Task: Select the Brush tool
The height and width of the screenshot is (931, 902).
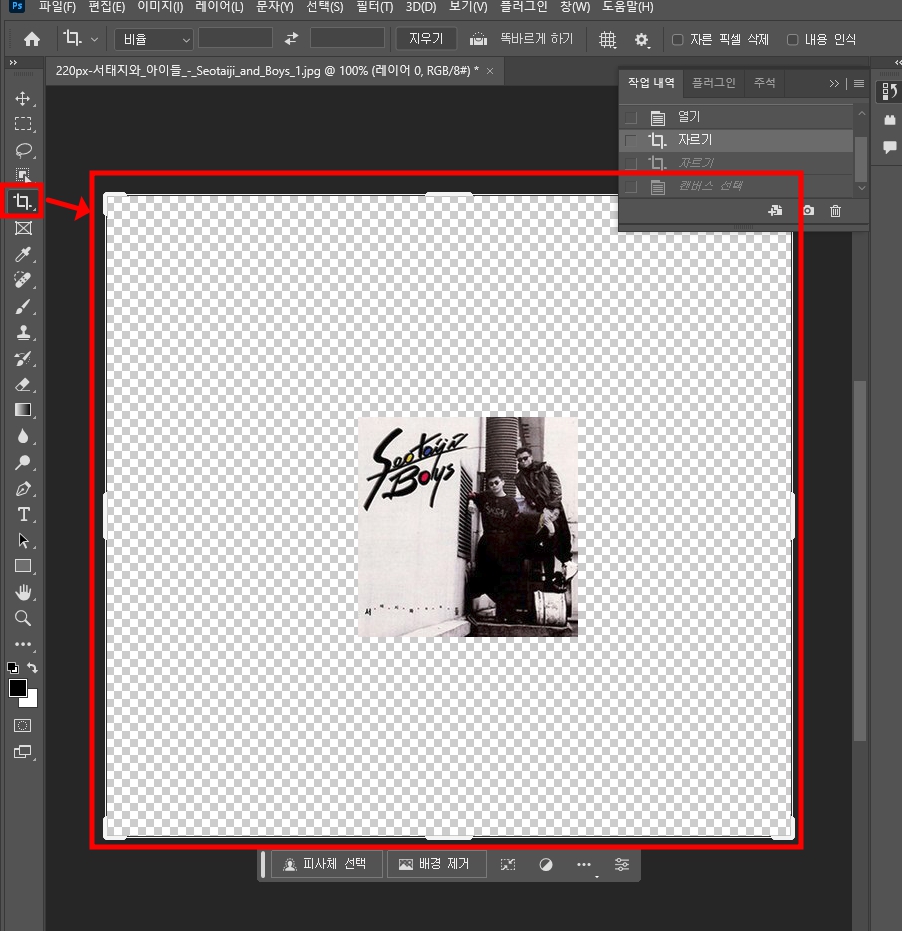Action: click(x=23, y=306)
